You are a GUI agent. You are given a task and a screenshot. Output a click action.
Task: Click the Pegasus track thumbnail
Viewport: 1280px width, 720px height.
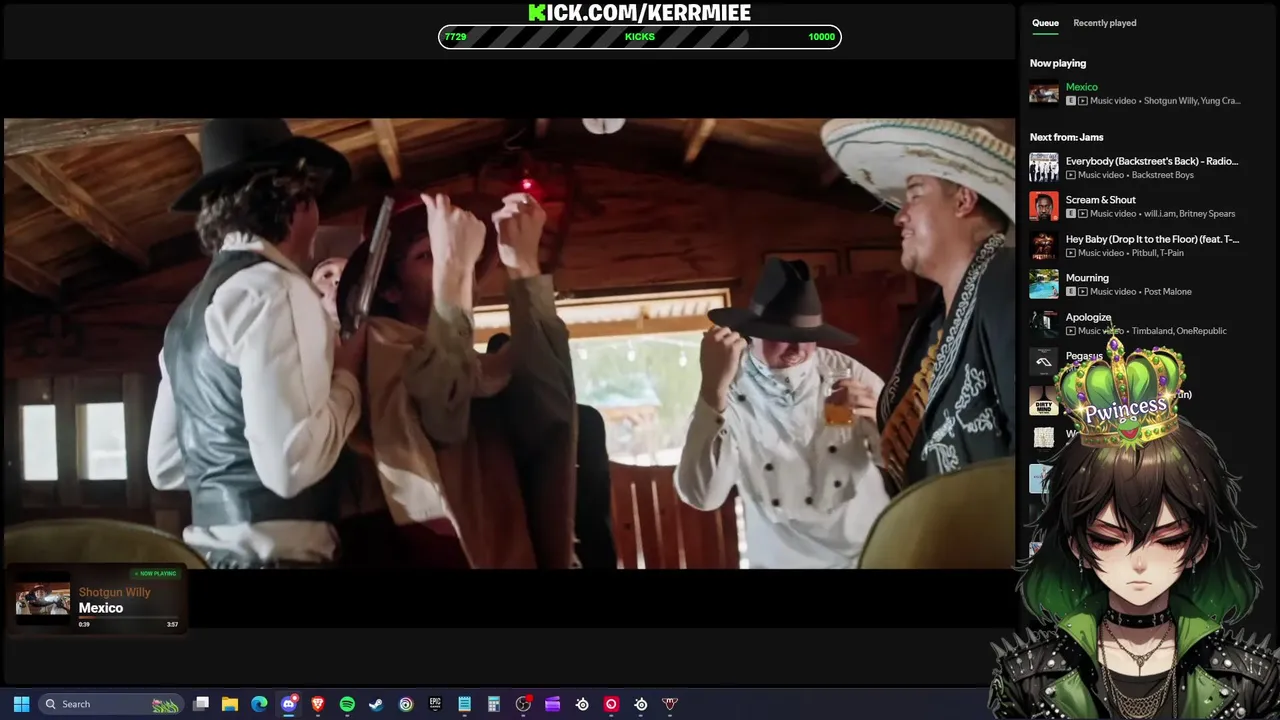1044,362
